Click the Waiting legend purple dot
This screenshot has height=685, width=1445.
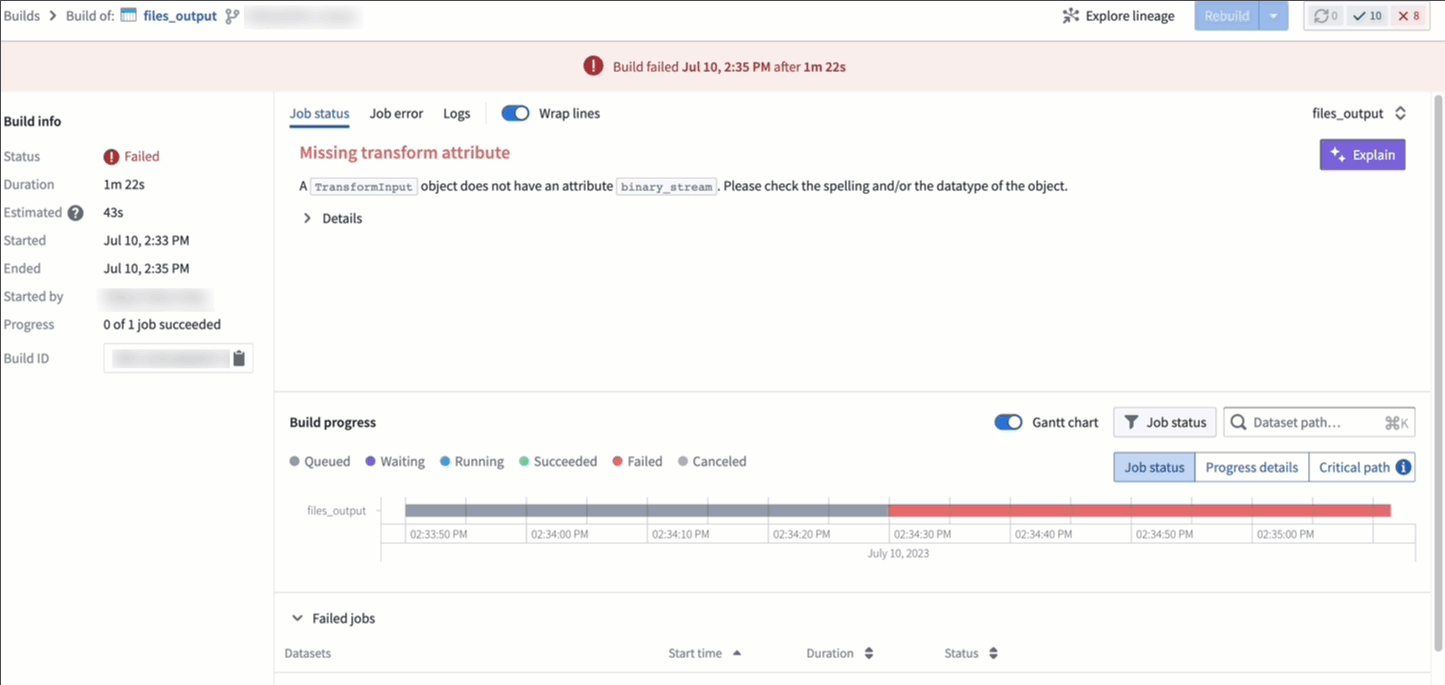pos(371,462)
